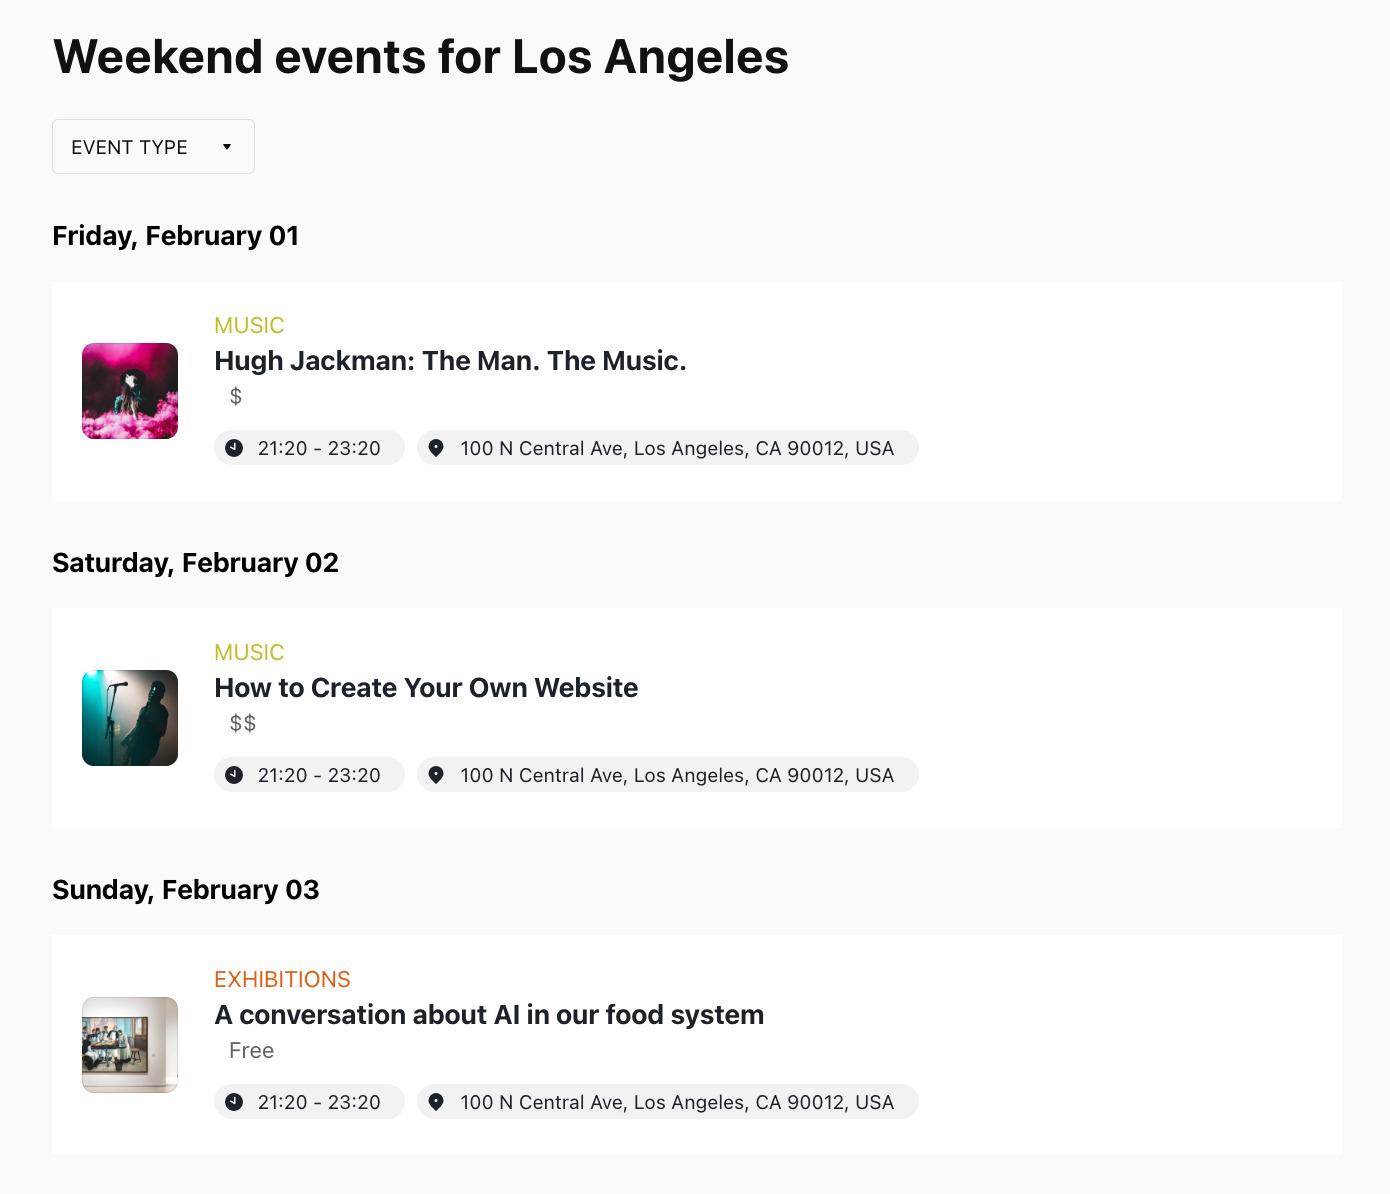The width and height of the screenshot is (1390, 1194).
Task: Click the clock icon on the Hugh Jackman event
Action: [x=234, y=447]
